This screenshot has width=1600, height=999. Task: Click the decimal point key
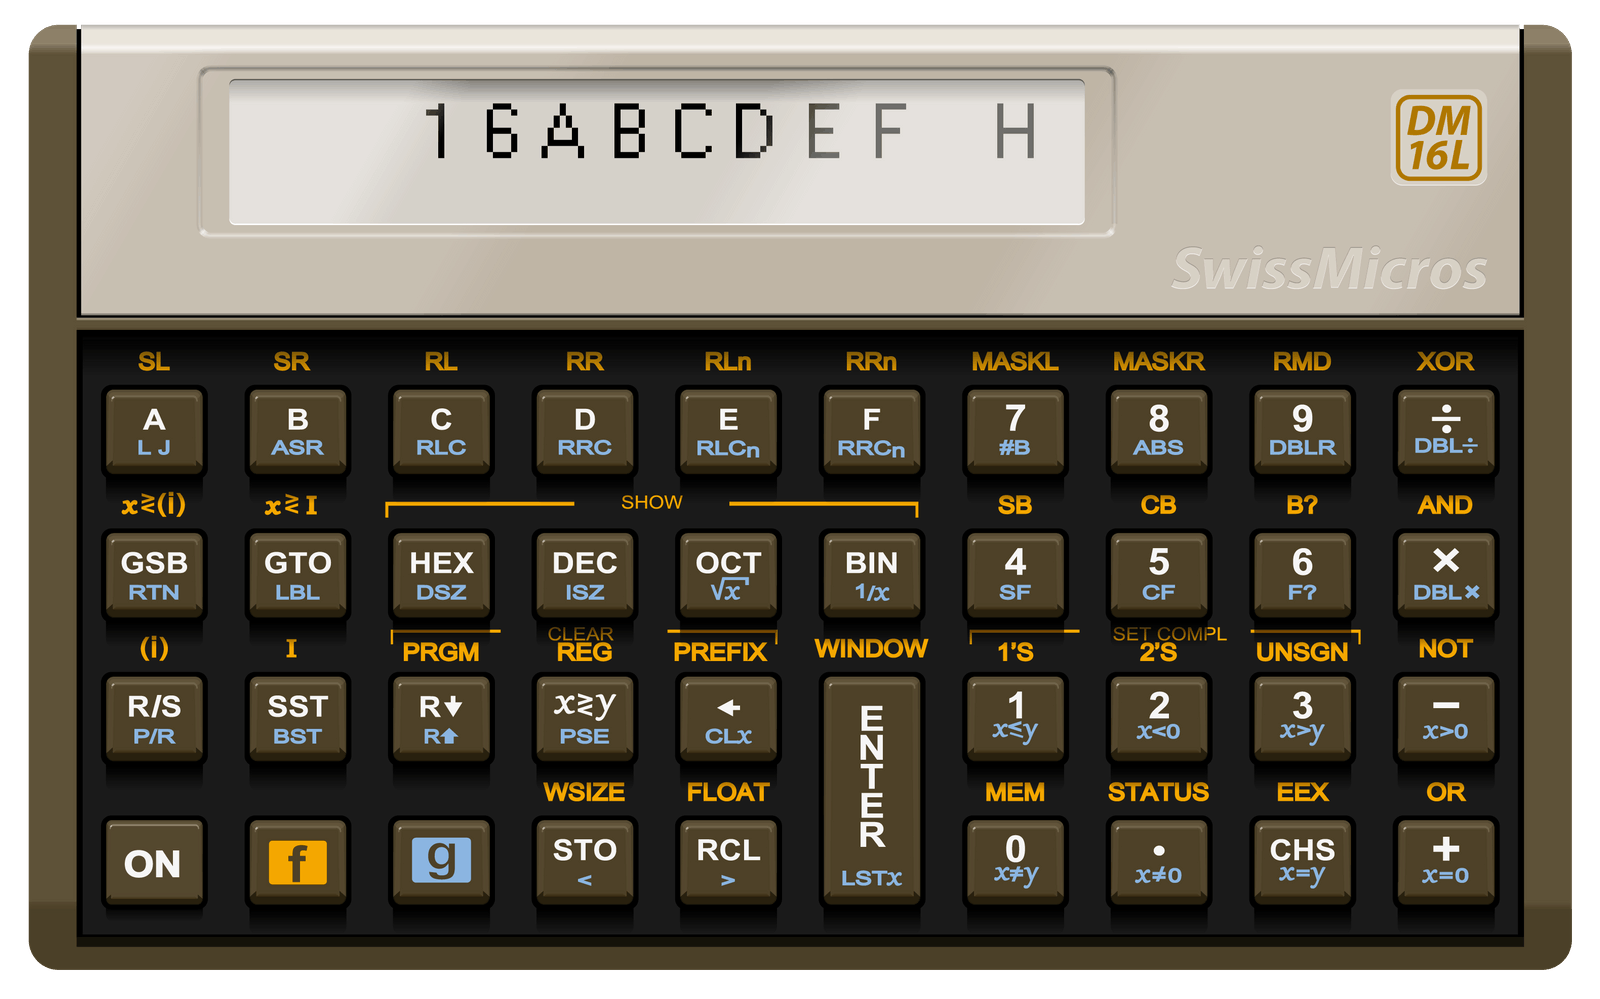coord(1158,862)
